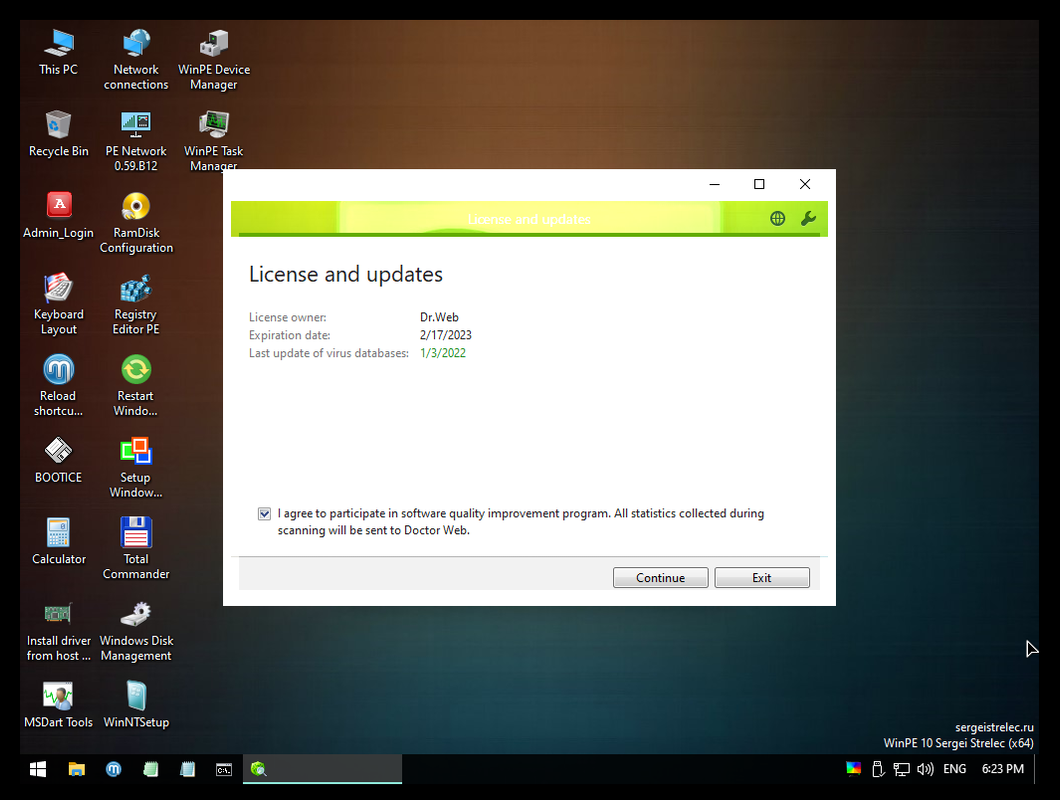Minimize the Dr.Web window
The height and width of the screenshot is (800, 1060).
715,184
